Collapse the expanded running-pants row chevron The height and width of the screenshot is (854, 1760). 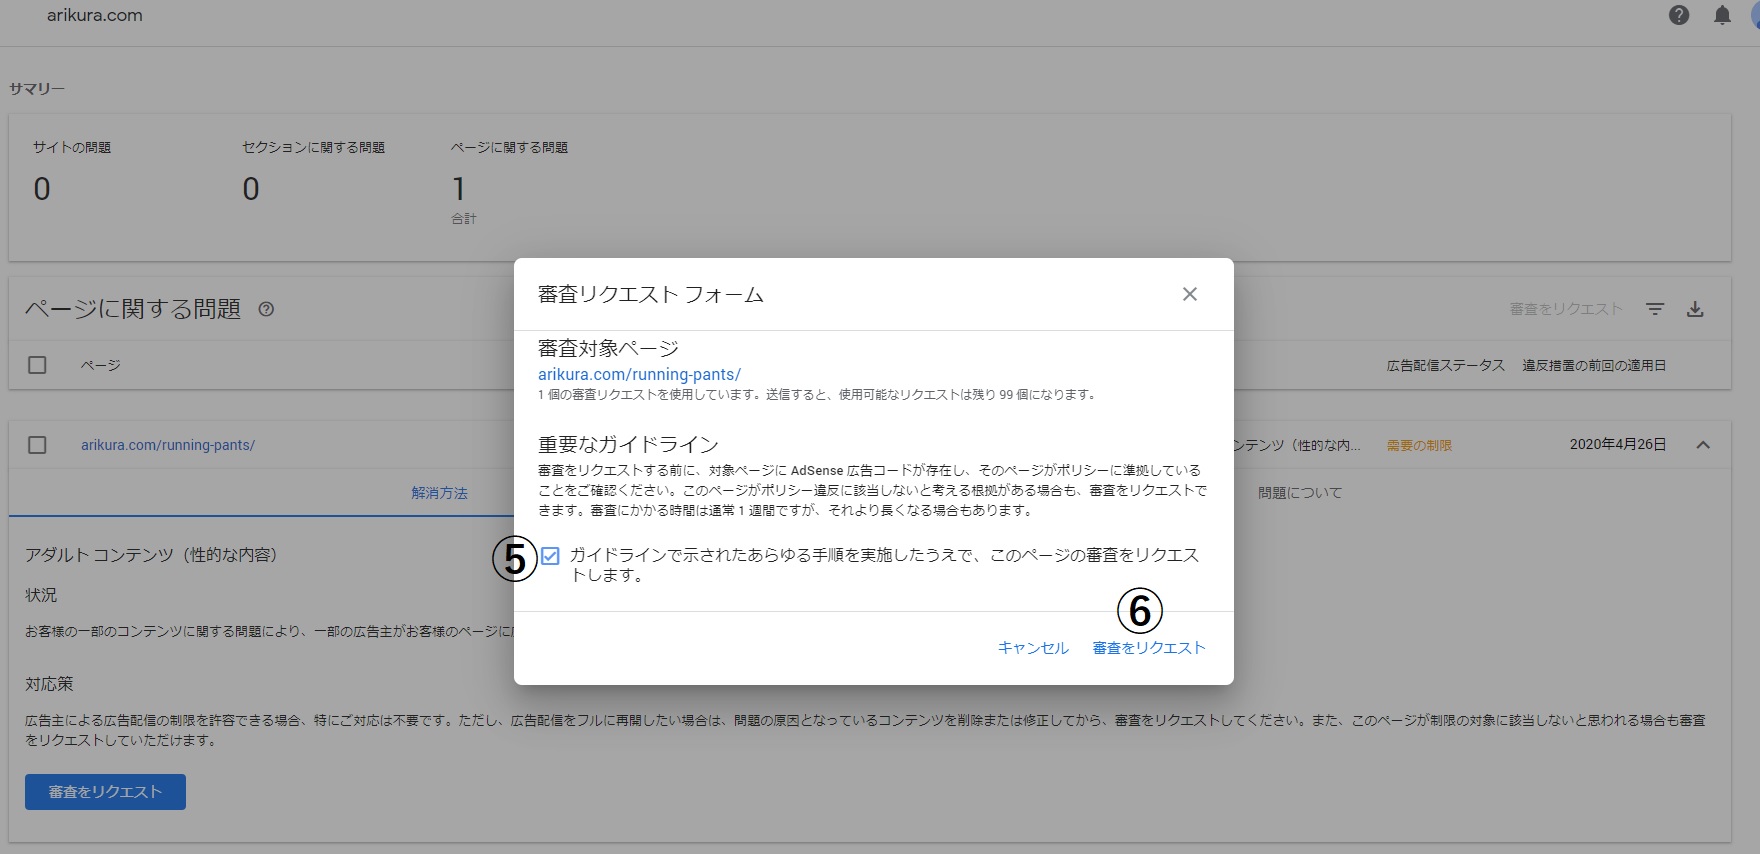tap(1703, 445)
